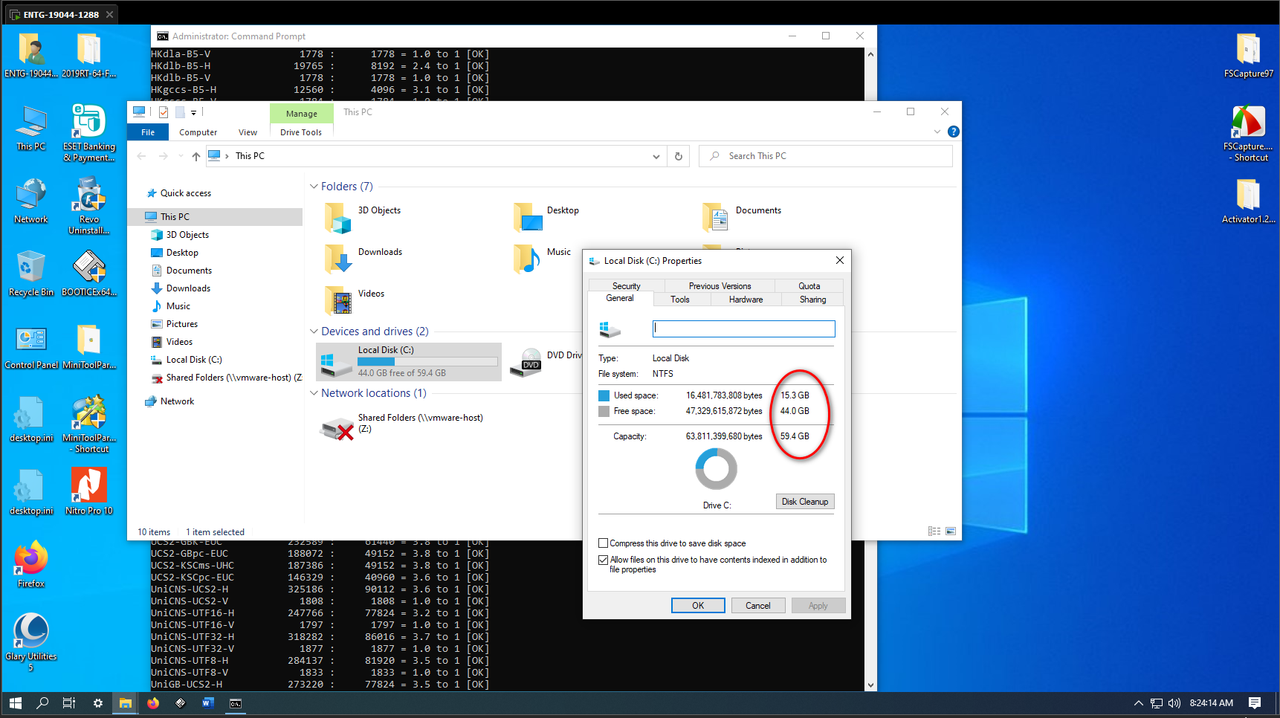Viewport: 1280px width, 718px height.
Task: Open the File menu in Explorer
Action: point(147,132)
